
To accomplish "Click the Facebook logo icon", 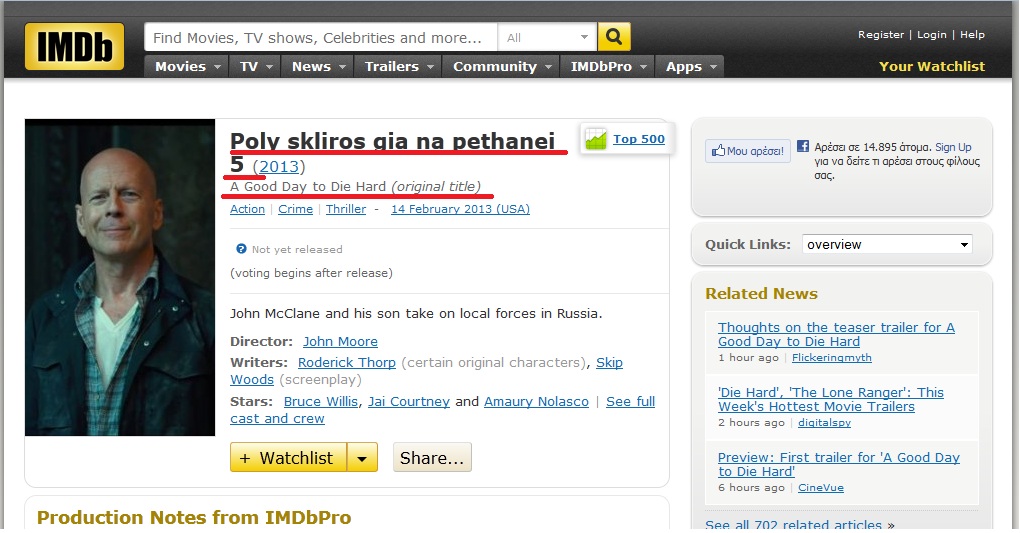I will 803,146.
